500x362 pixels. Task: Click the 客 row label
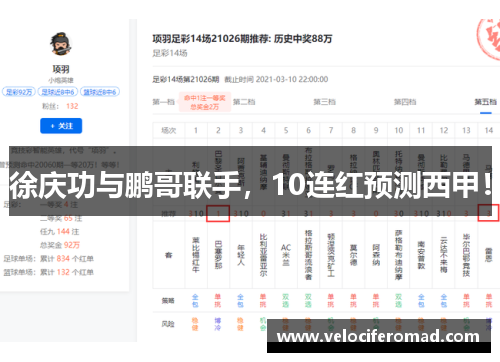[x=169, y=255]
